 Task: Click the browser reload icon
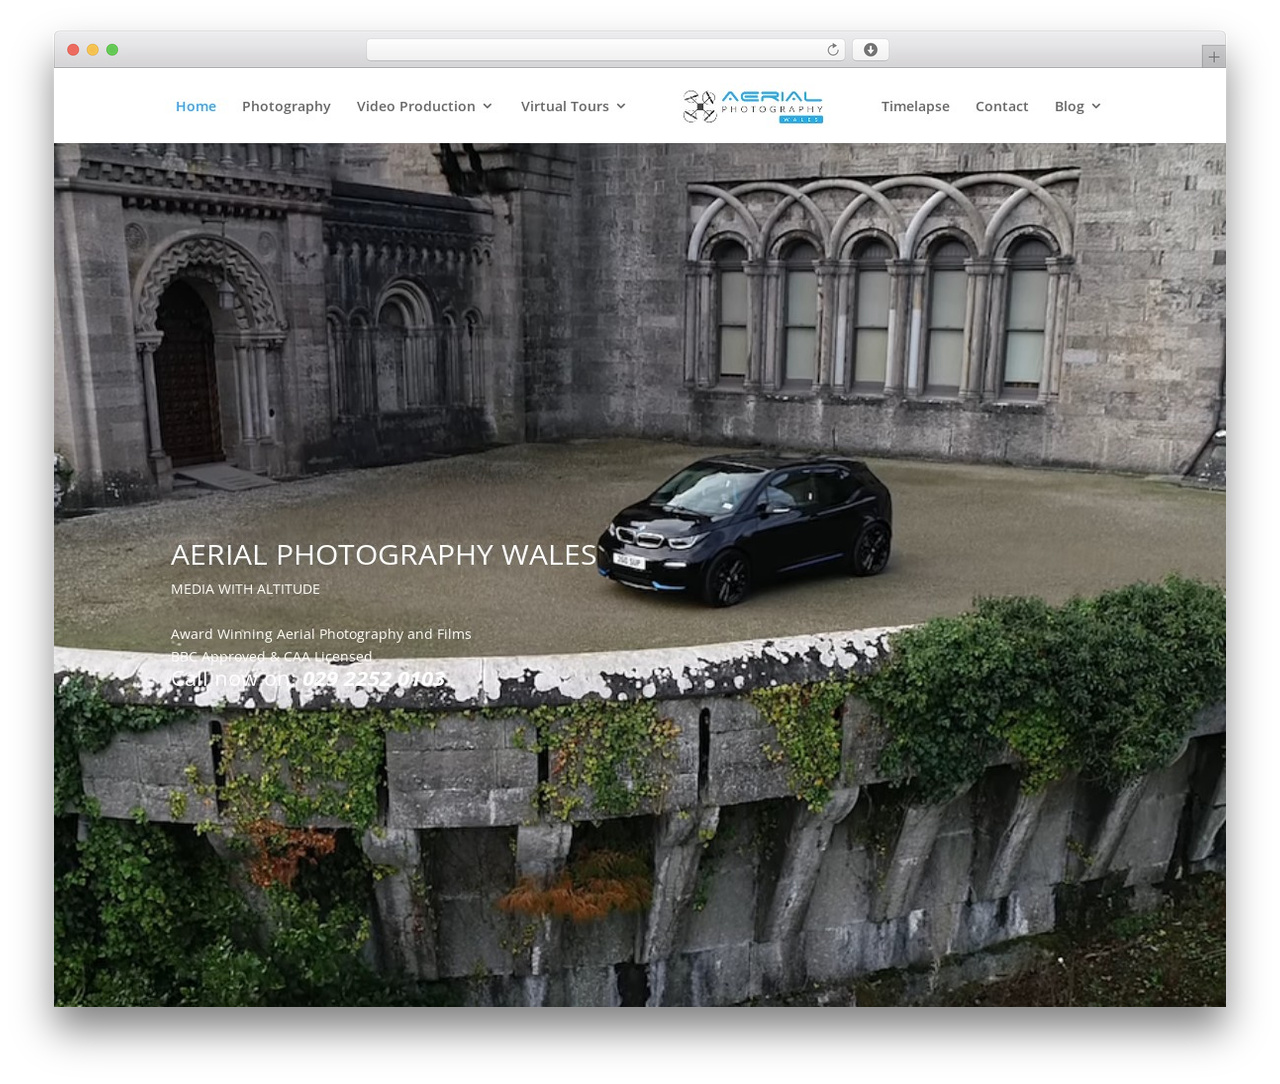coord(832,50)
